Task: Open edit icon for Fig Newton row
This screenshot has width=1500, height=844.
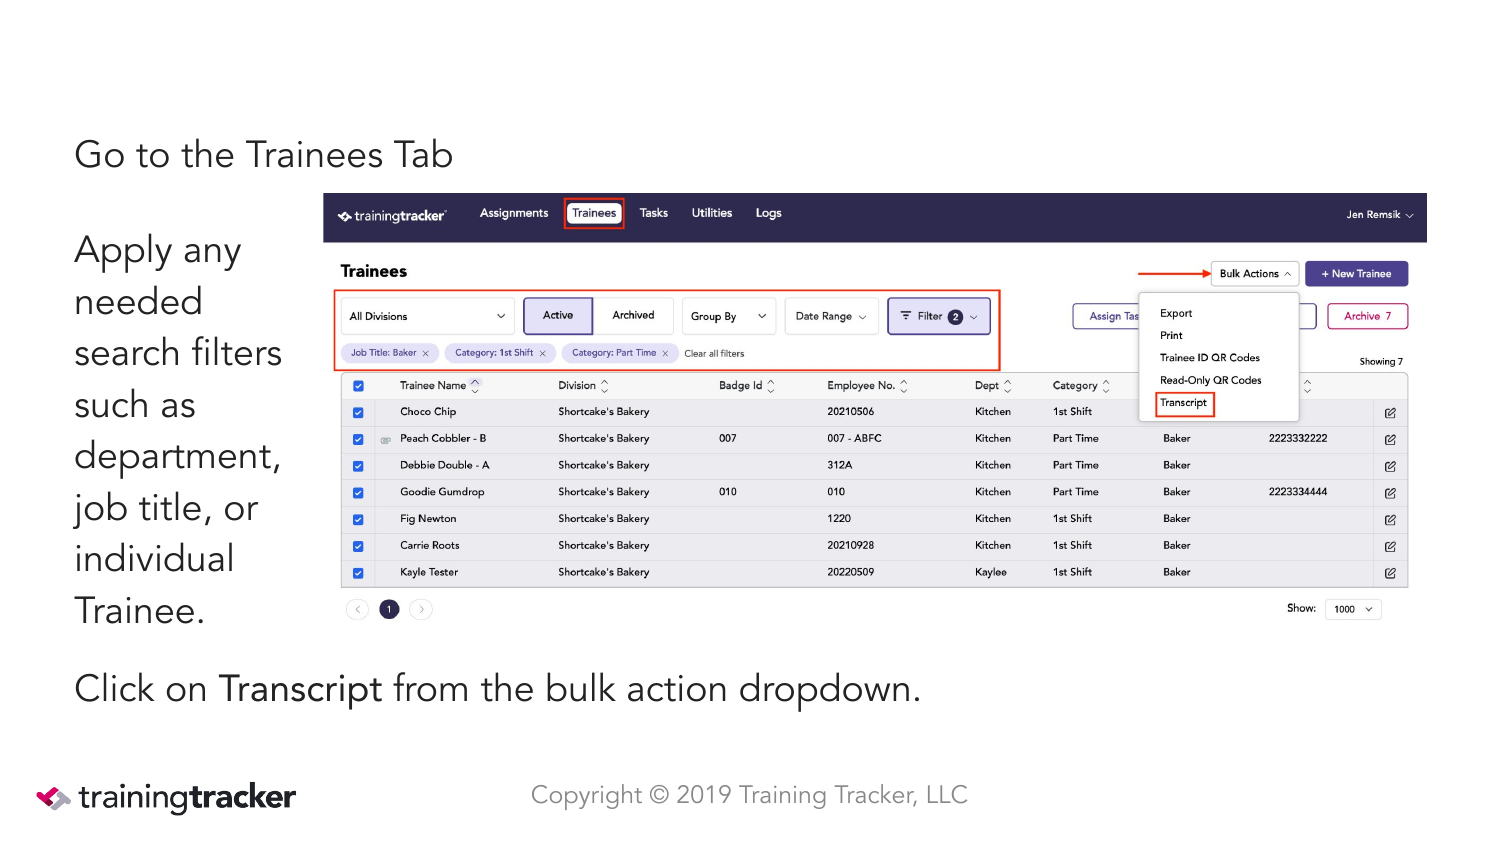Action: pos(1390,520)
